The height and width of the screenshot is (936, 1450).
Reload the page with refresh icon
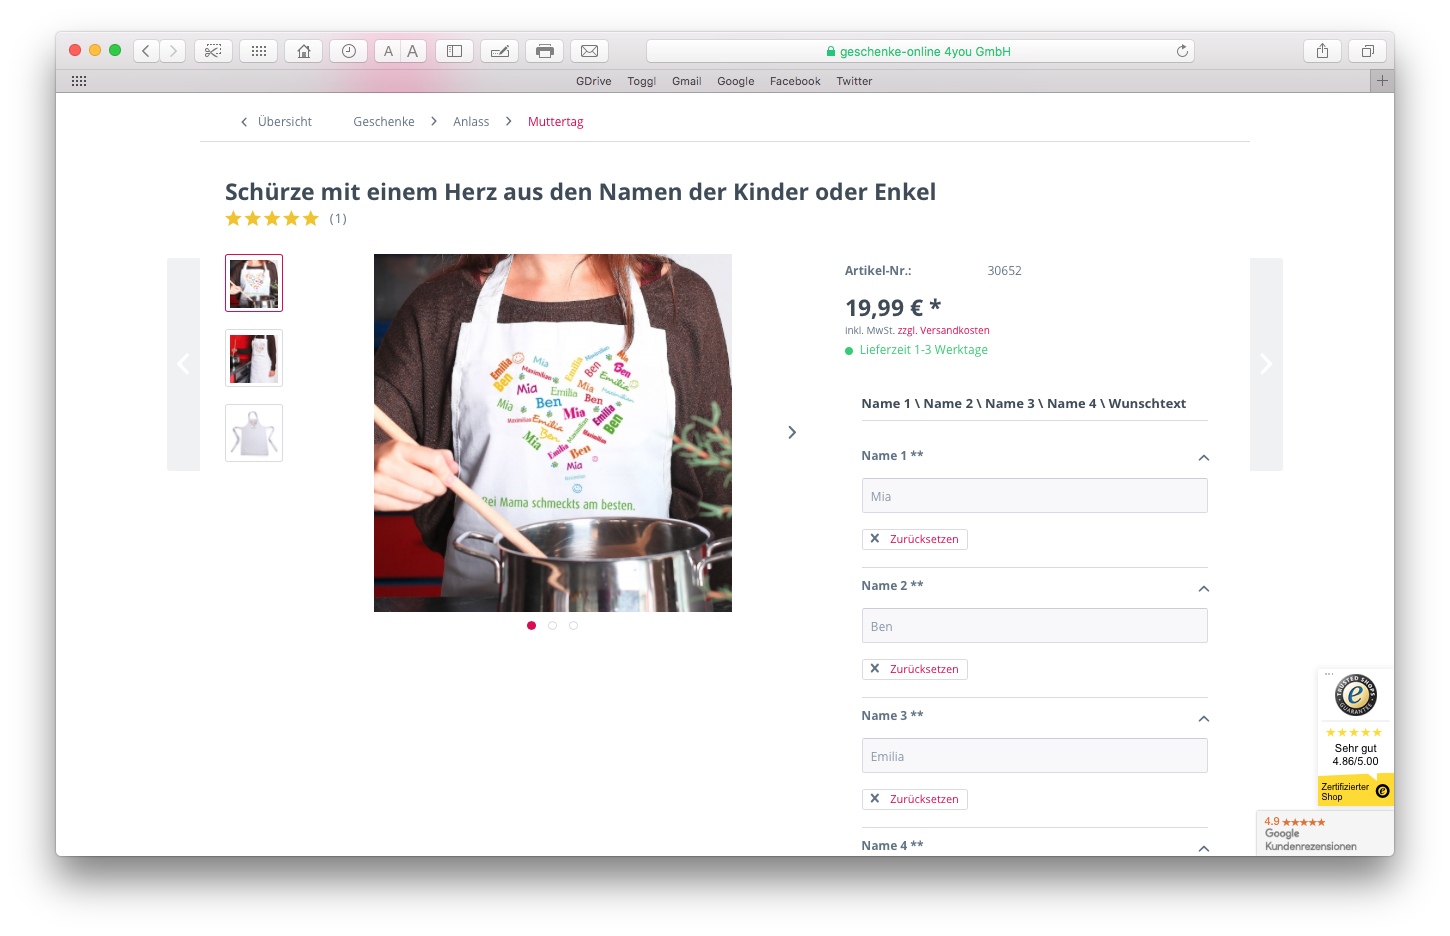point(1182,51)
